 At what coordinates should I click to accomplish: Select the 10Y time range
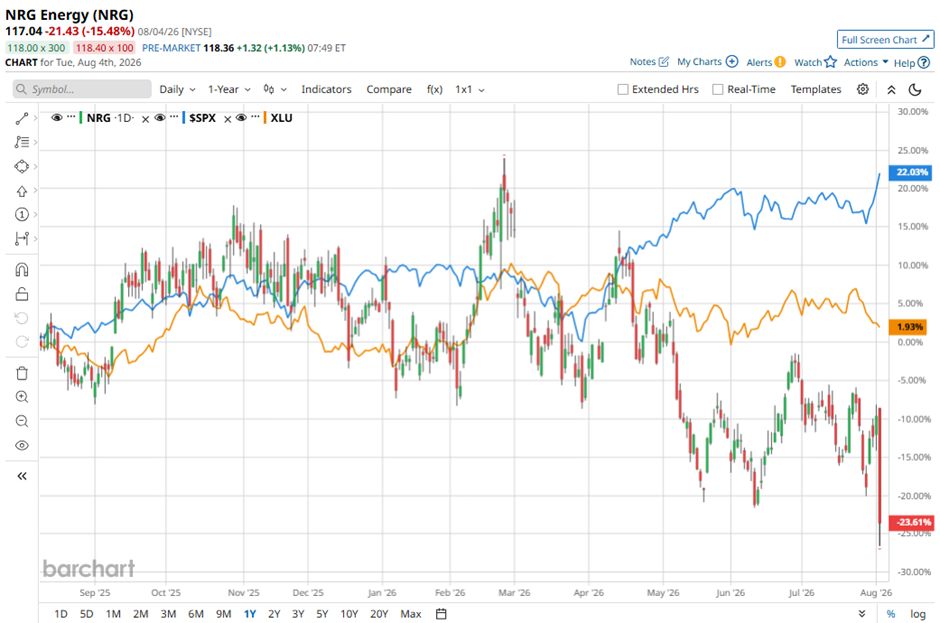349,613
